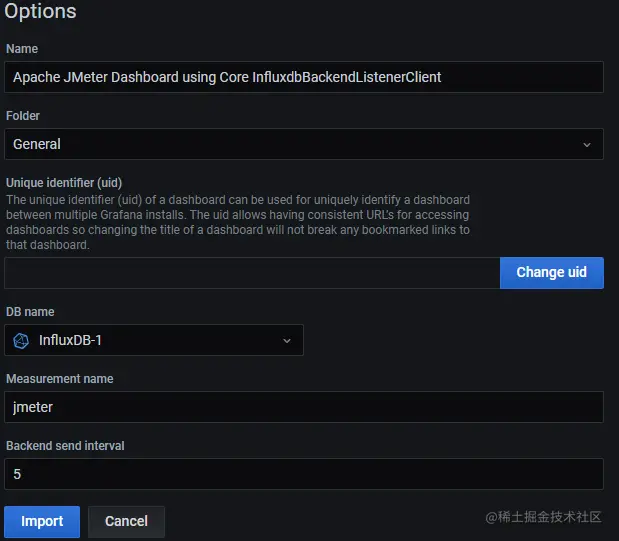
Task: Expand the DB name chevron arrow
Action: click(x=287, y=340)
